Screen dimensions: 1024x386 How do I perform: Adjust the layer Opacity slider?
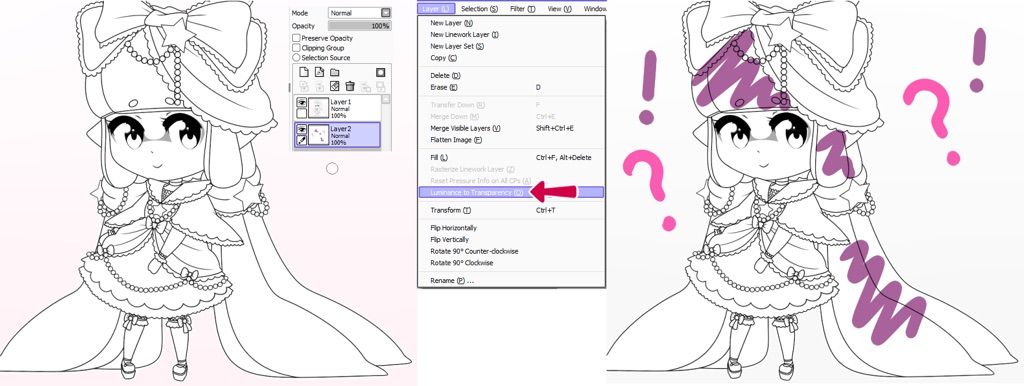pyautogui.click(x=359, y=25)
